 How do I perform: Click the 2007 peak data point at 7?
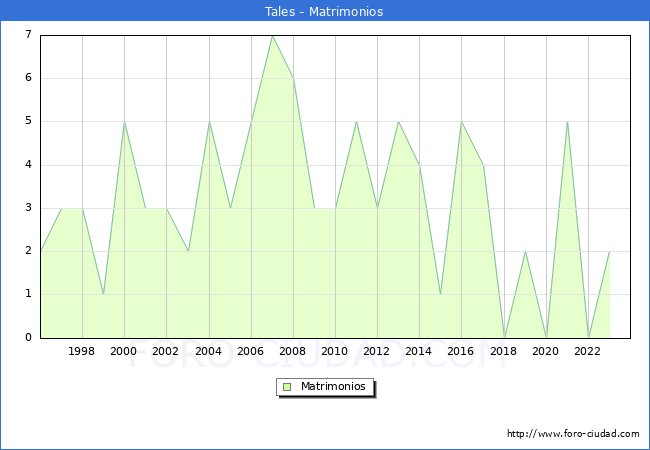click(272, 36)
